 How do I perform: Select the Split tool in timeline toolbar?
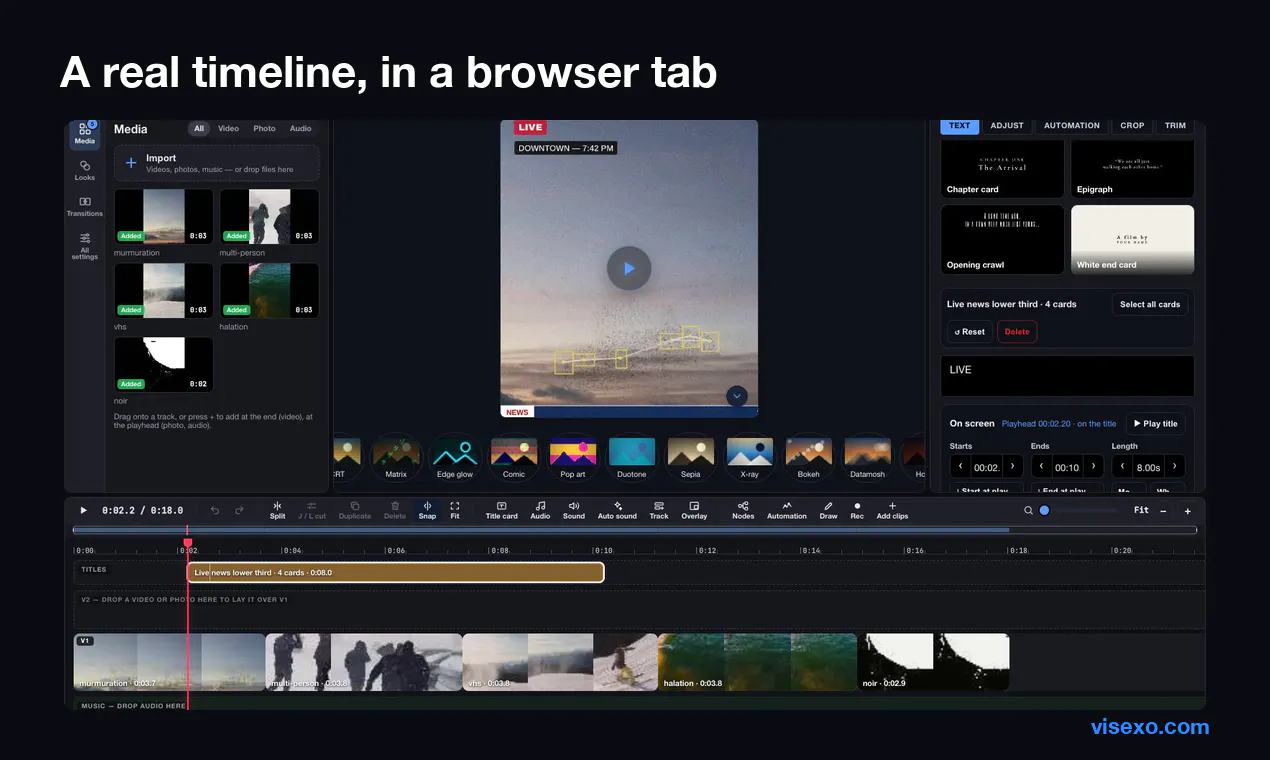[x=277, y=510]
